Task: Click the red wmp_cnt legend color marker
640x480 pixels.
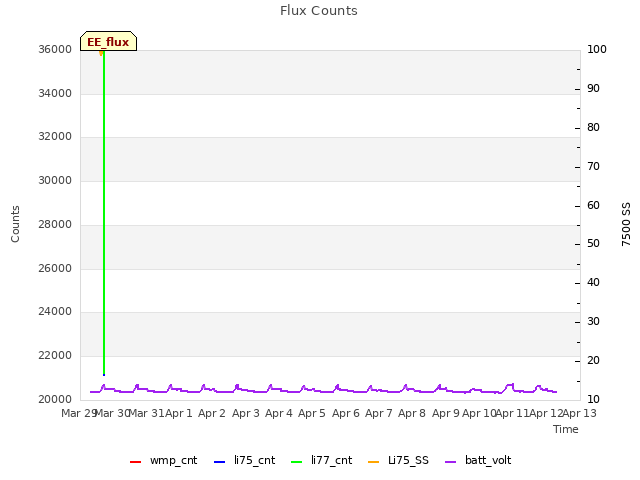Action: (x=135, y=462)
